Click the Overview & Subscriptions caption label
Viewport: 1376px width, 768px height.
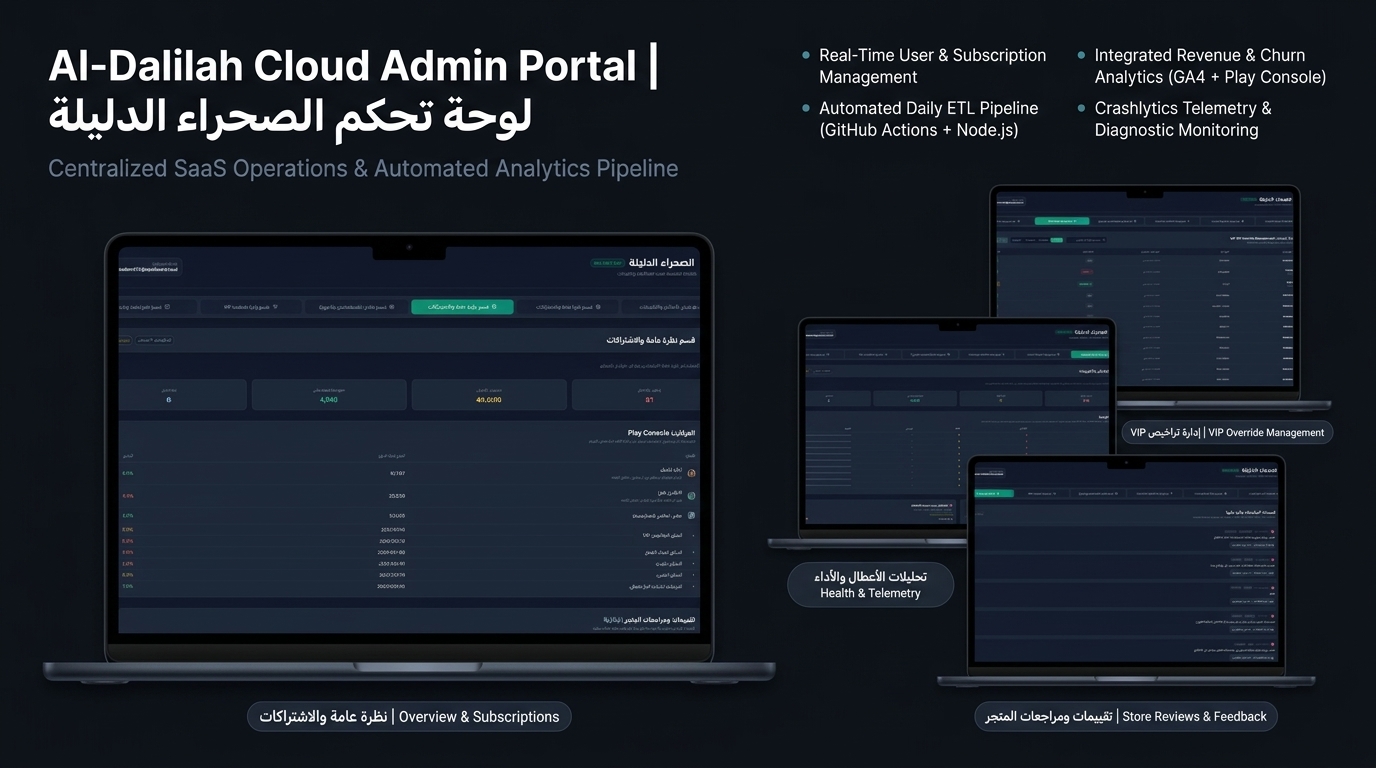point(410,717)
